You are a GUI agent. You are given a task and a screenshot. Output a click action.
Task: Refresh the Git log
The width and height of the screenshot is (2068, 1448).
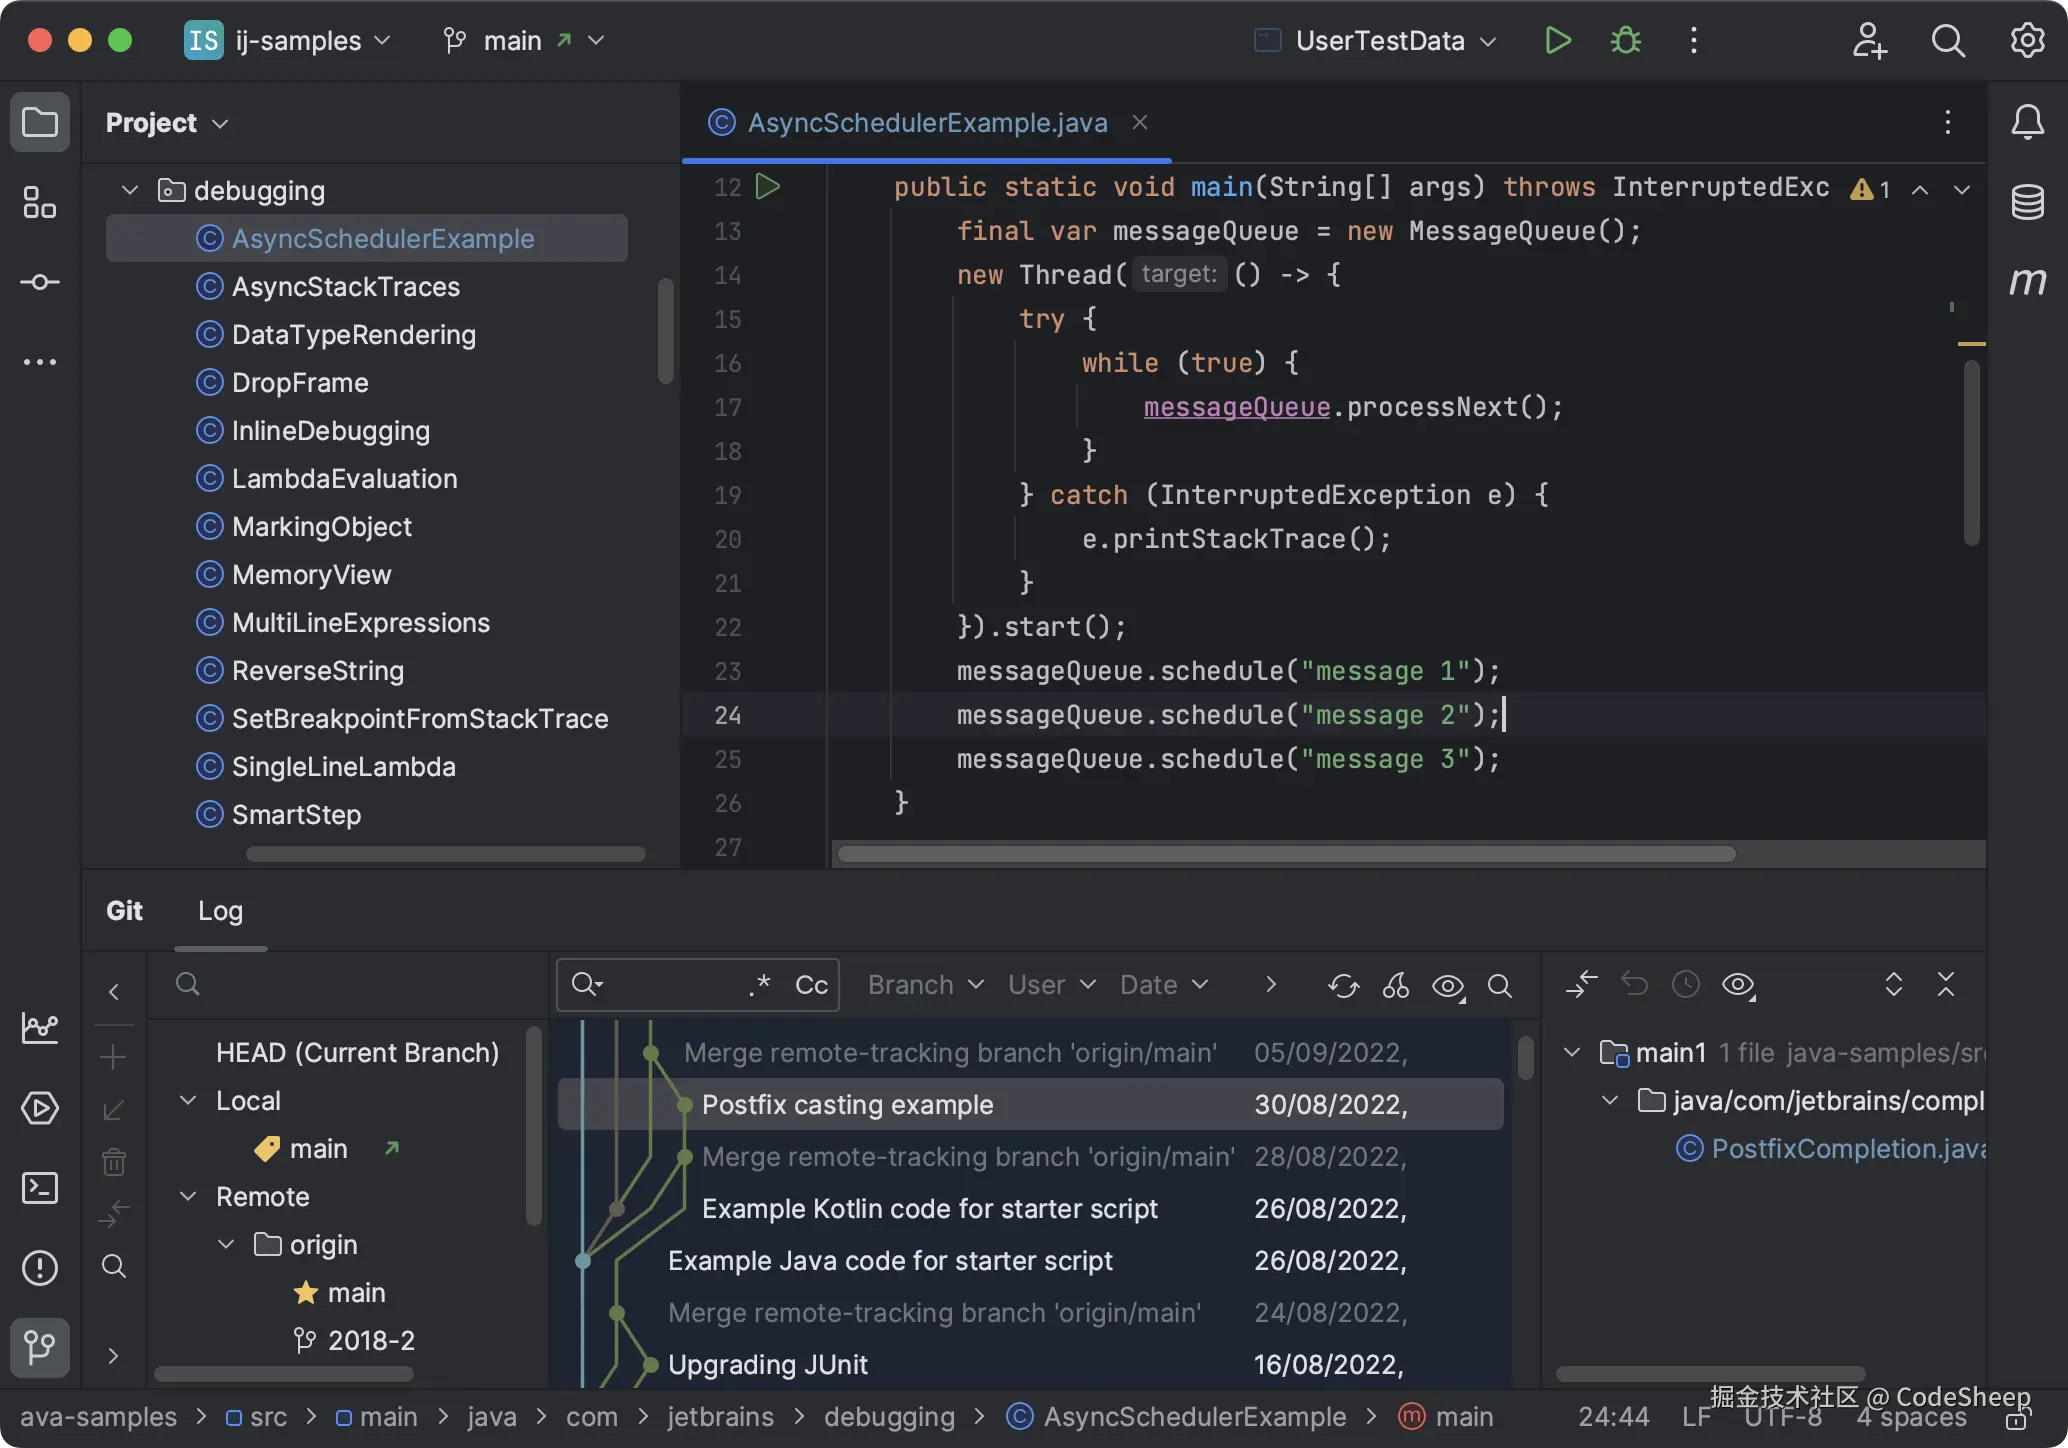pyautogui.click(x=1343, y=986)
